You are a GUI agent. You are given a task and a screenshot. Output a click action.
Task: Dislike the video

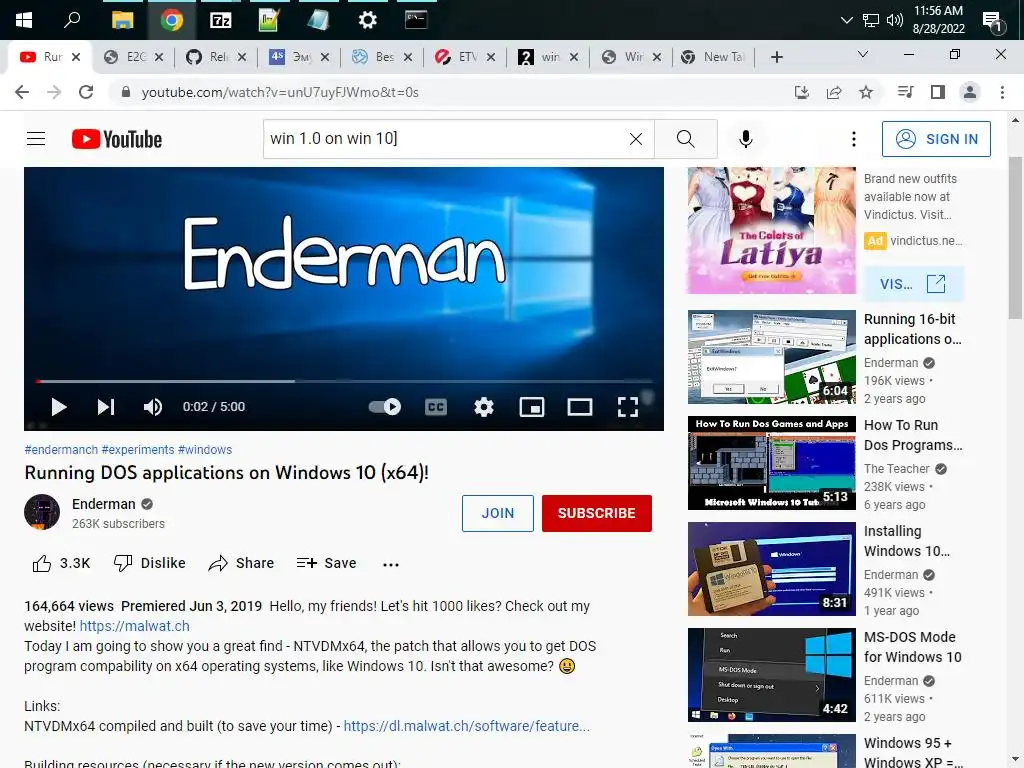point(150,563)
